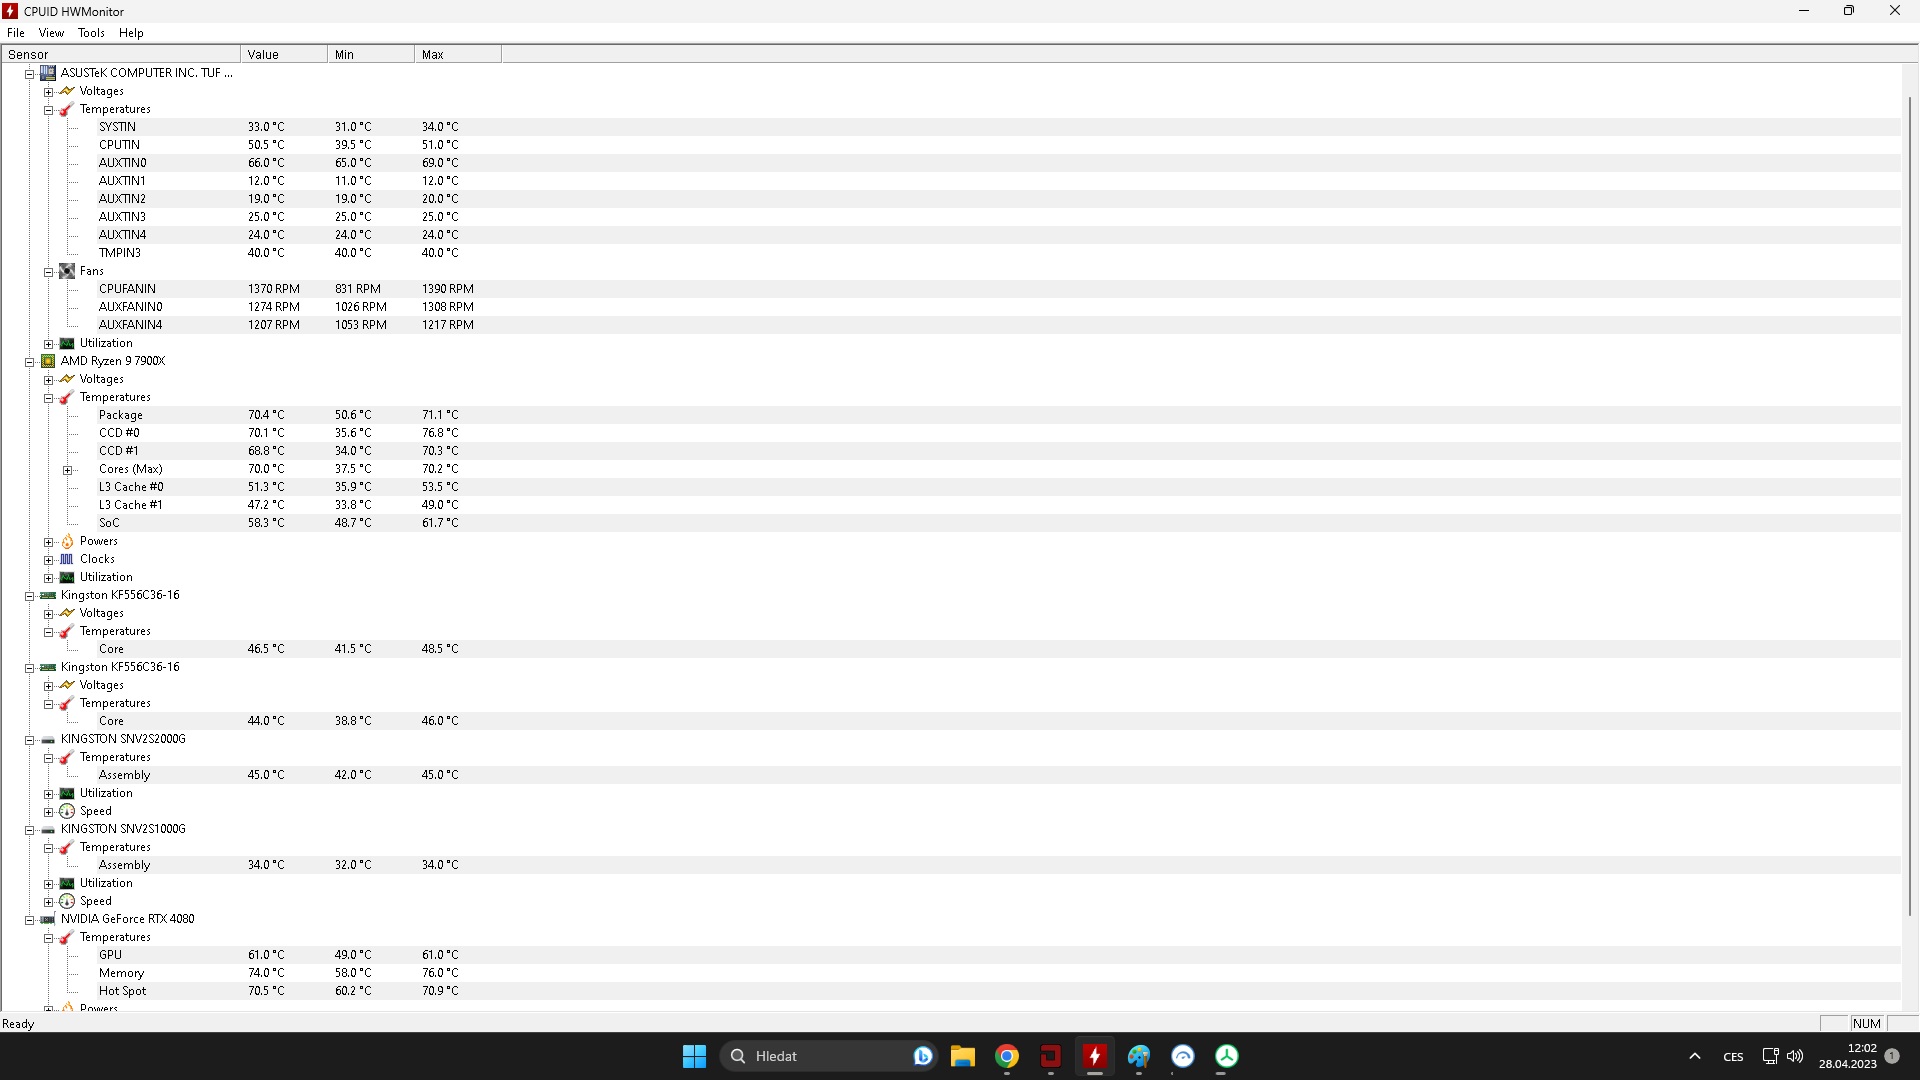Screen dimensions: 1920x1080
Task: Click Speed gauge icon under KINGSTON SNV2S2000G
Action: pos(67,811)
